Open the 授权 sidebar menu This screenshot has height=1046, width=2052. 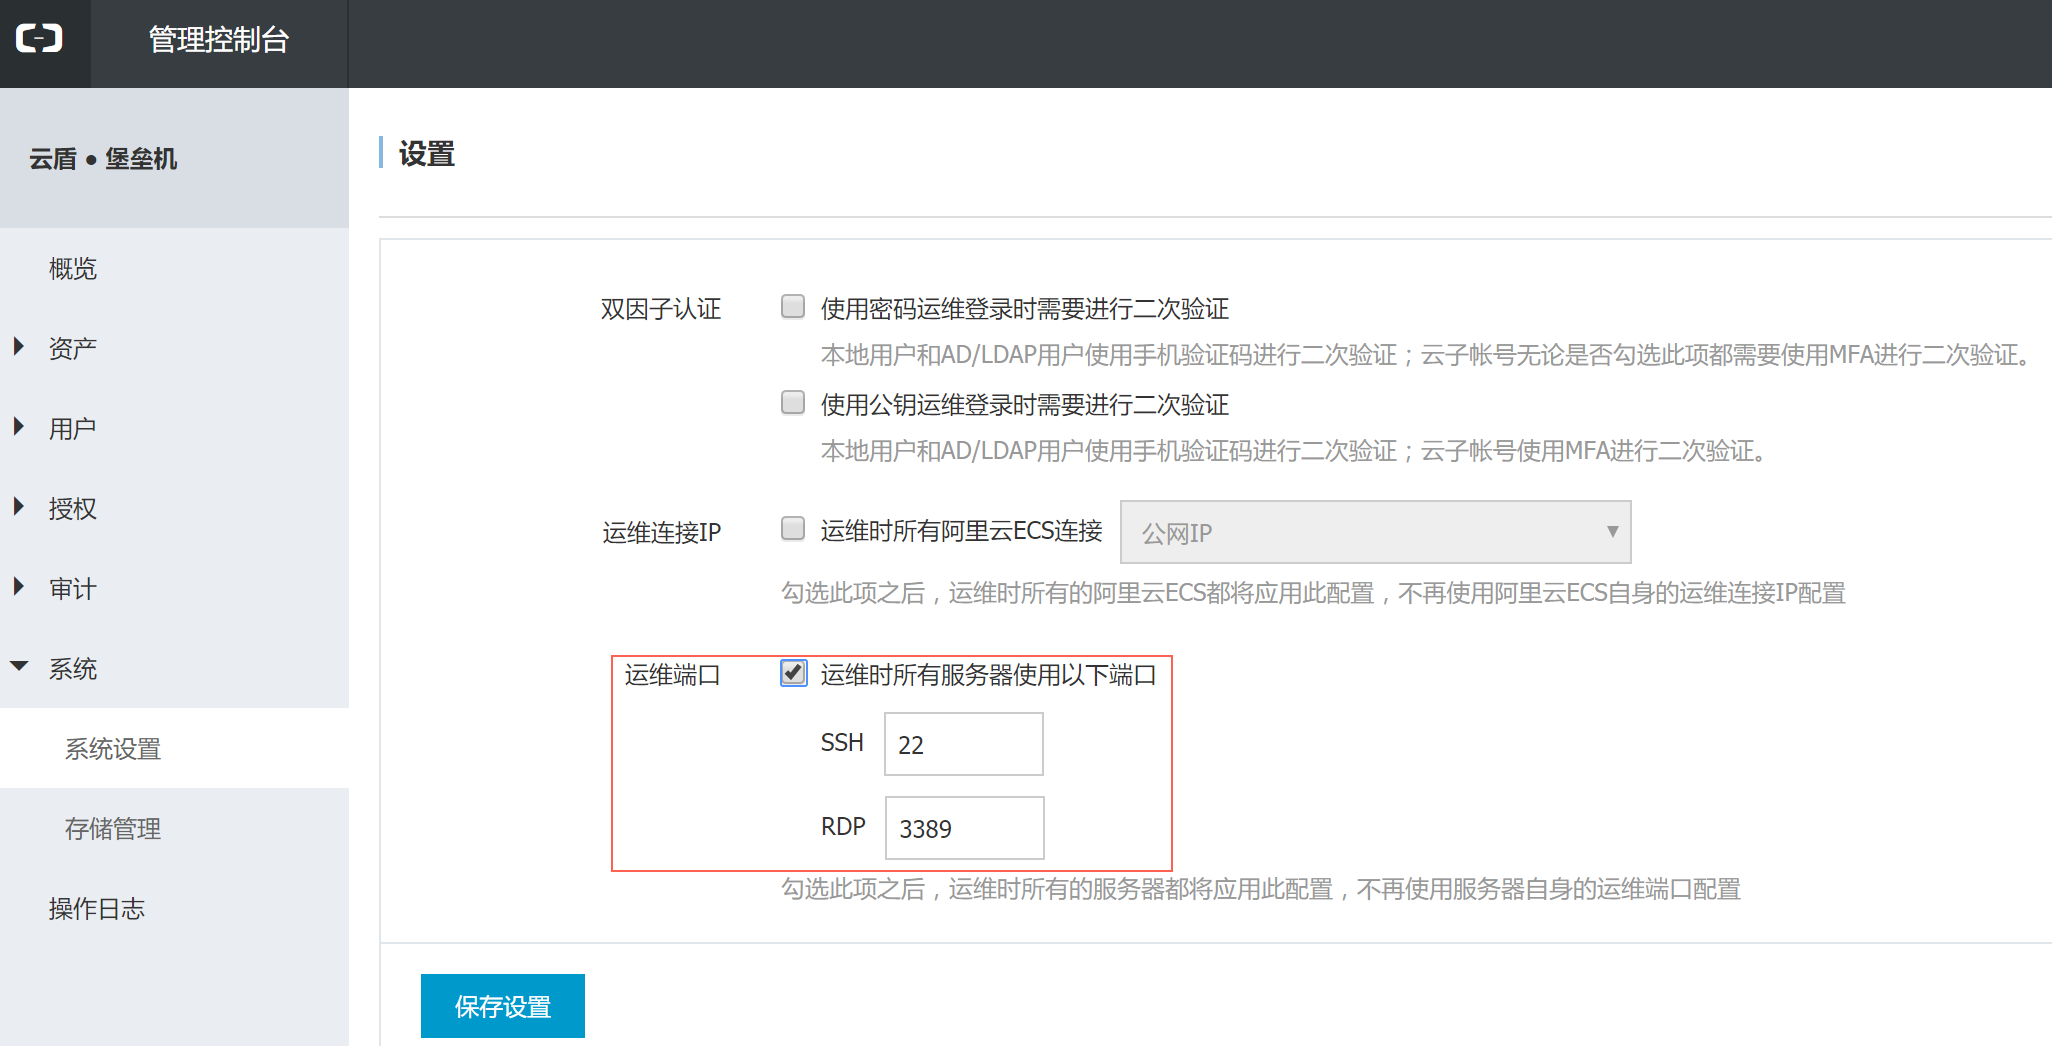[x=73, y=508]
